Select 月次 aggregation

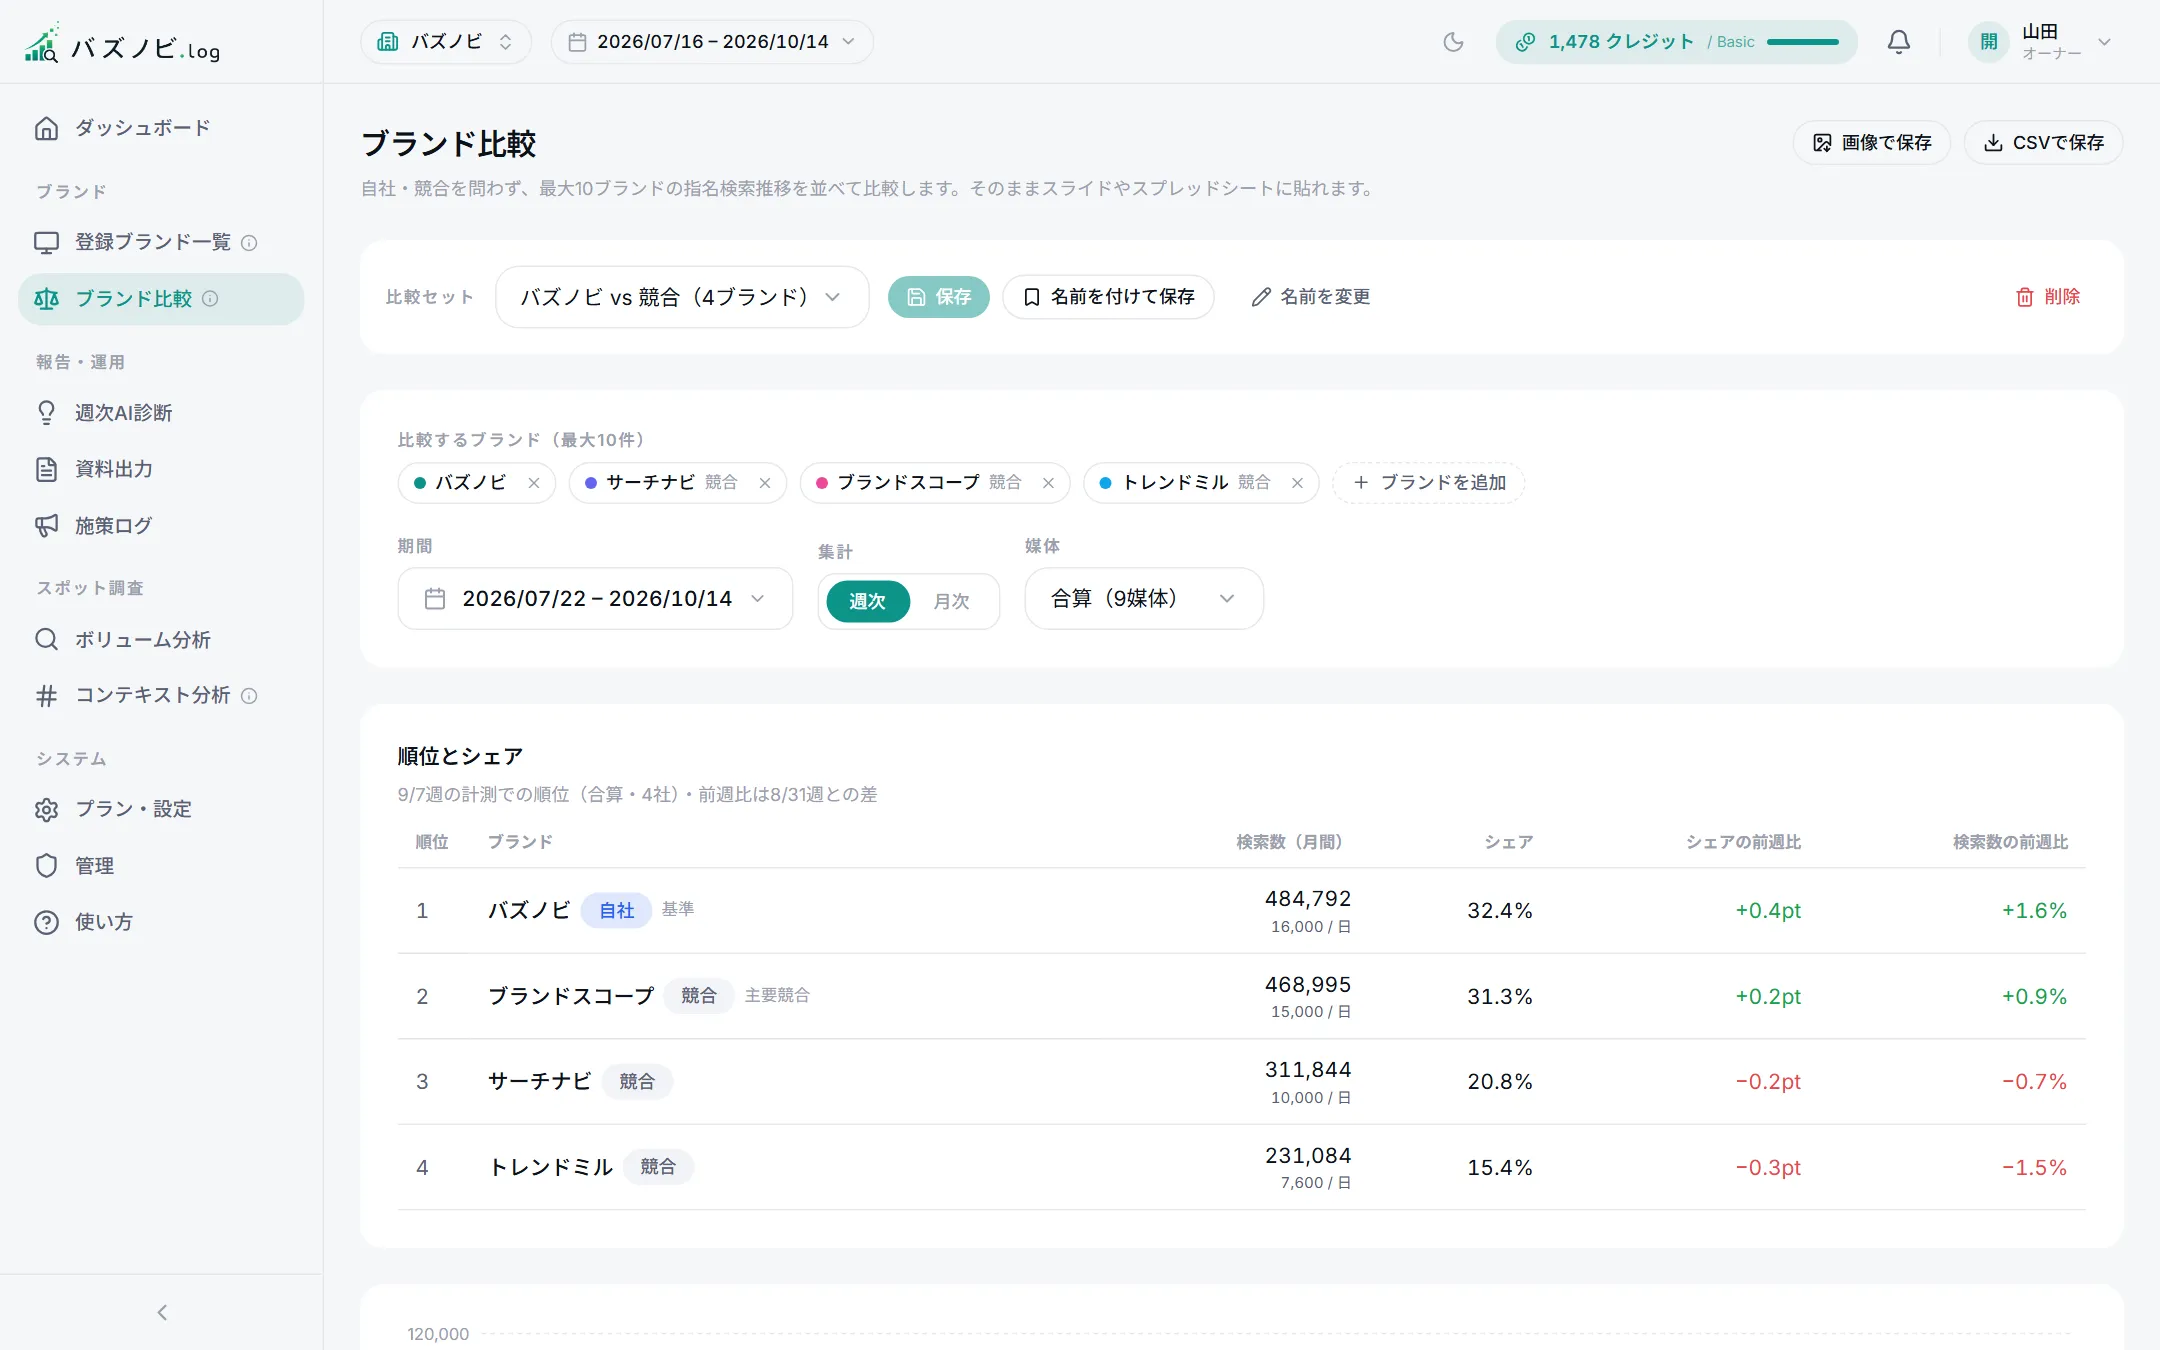pos(951,601)
